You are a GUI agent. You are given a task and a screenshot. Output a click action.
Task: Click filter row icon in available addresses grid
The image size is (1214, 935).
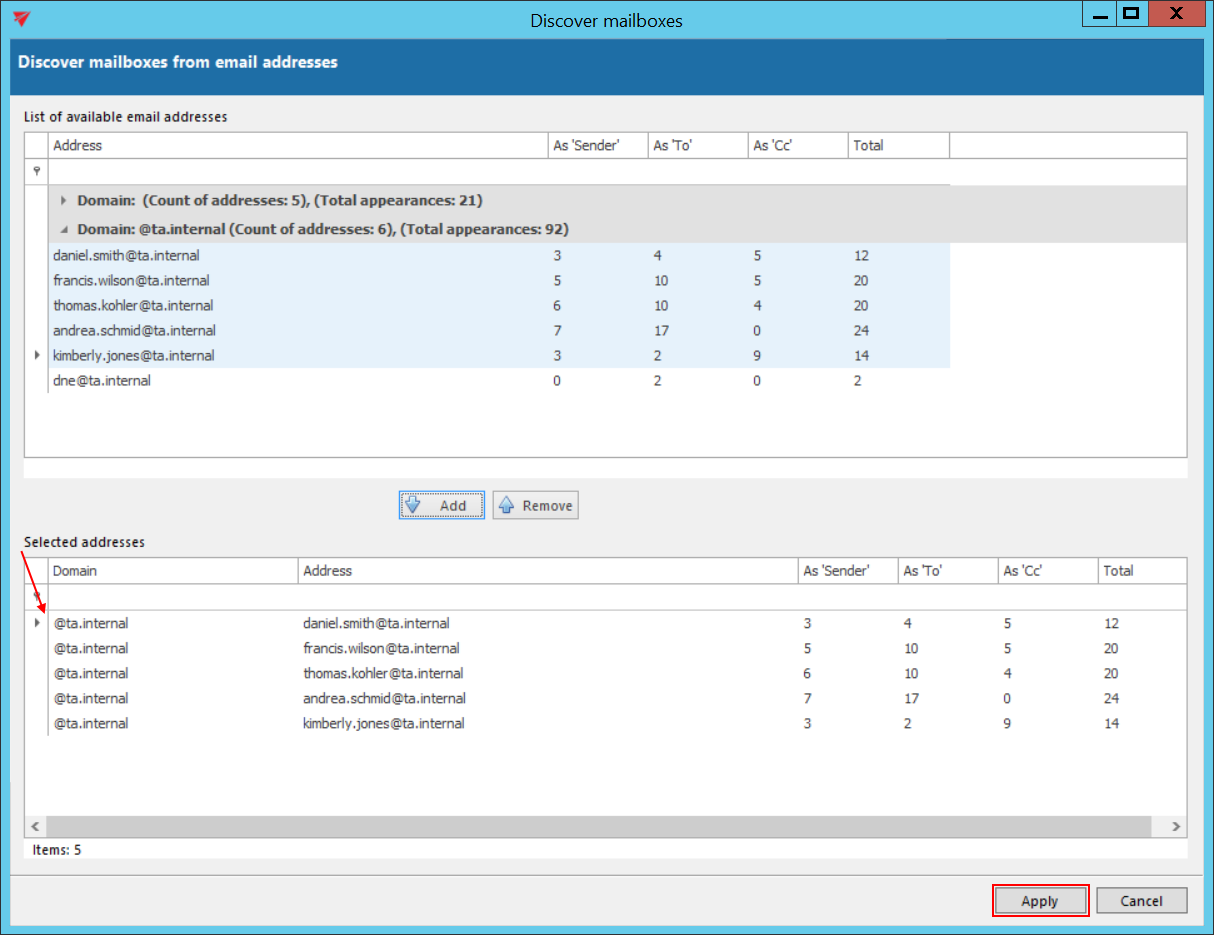(x=37, y=171)
